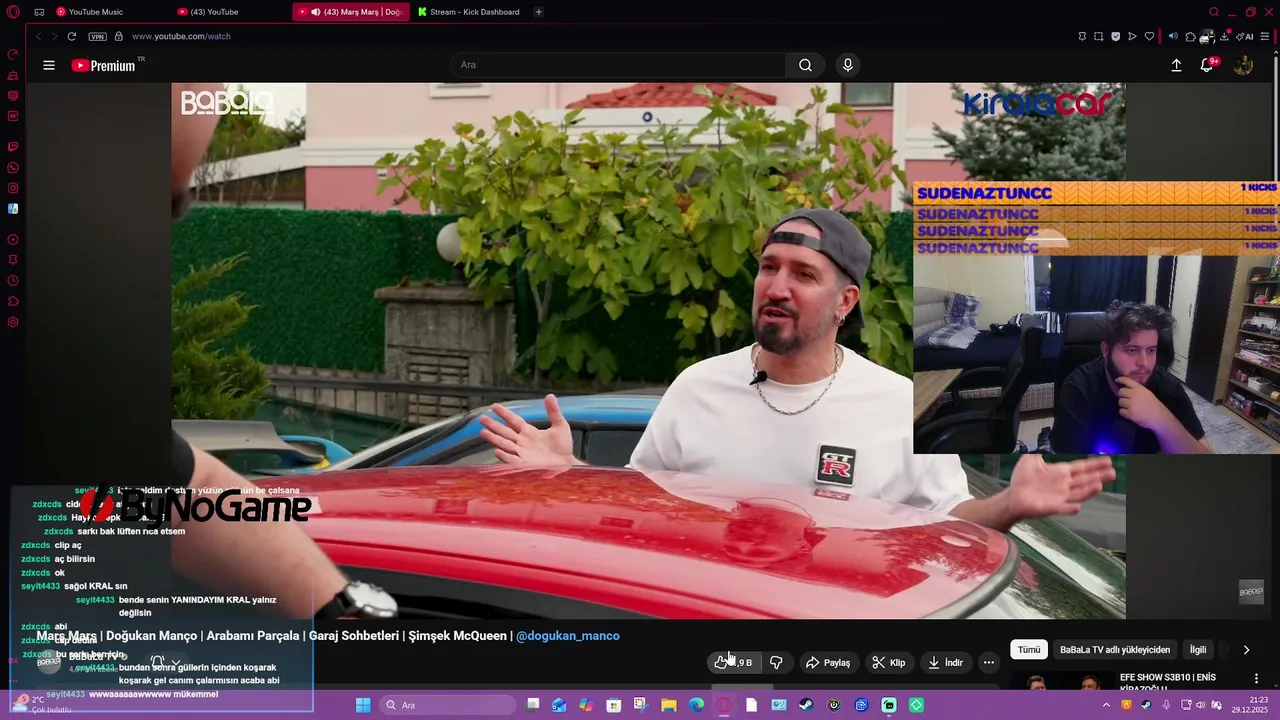
Task: Open Steam from the taskbar
Action: [806, 705]
